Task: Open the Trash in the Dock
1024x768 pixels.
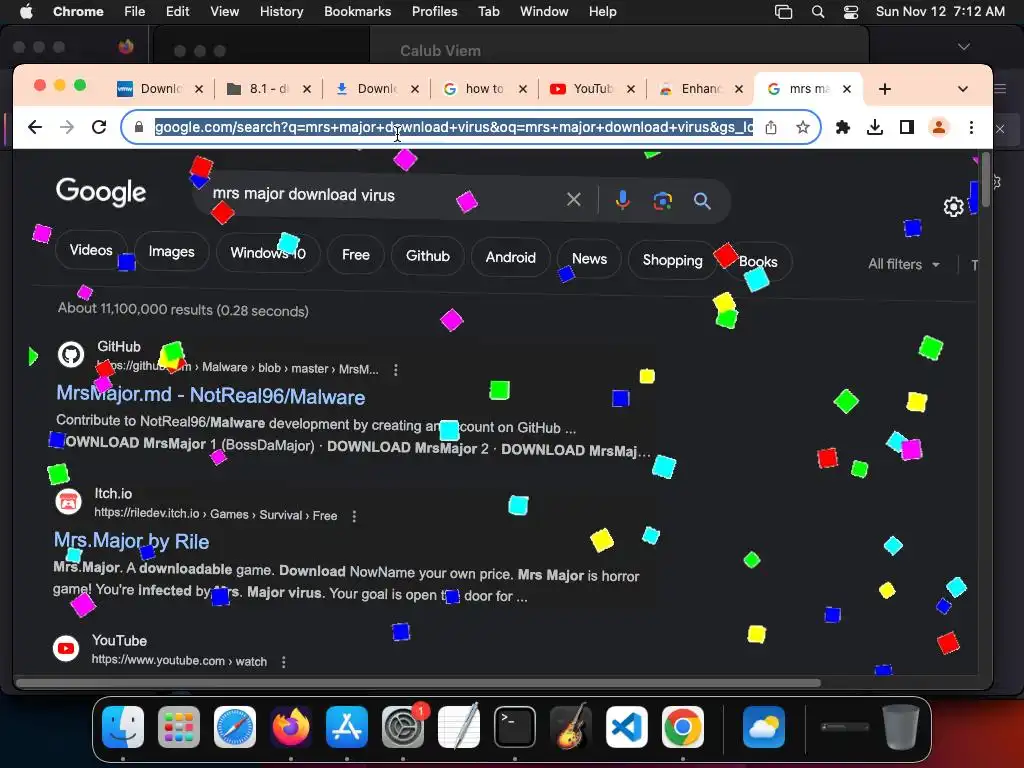Action: click(901, 727)
